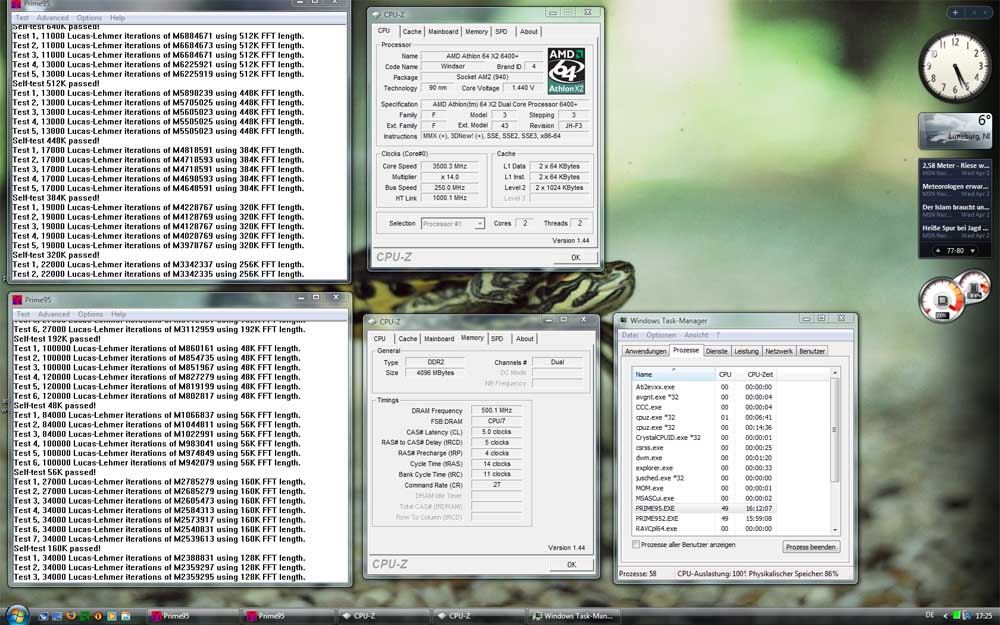Click Show Desktop icon in Quick Launch
Viewport: 1000px width, 625px height.
tap(43, 616)
